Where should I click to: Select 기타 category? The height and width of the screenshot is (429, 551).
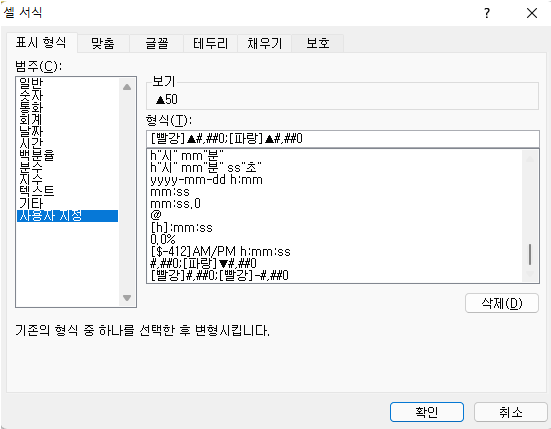tap(67, 203)
